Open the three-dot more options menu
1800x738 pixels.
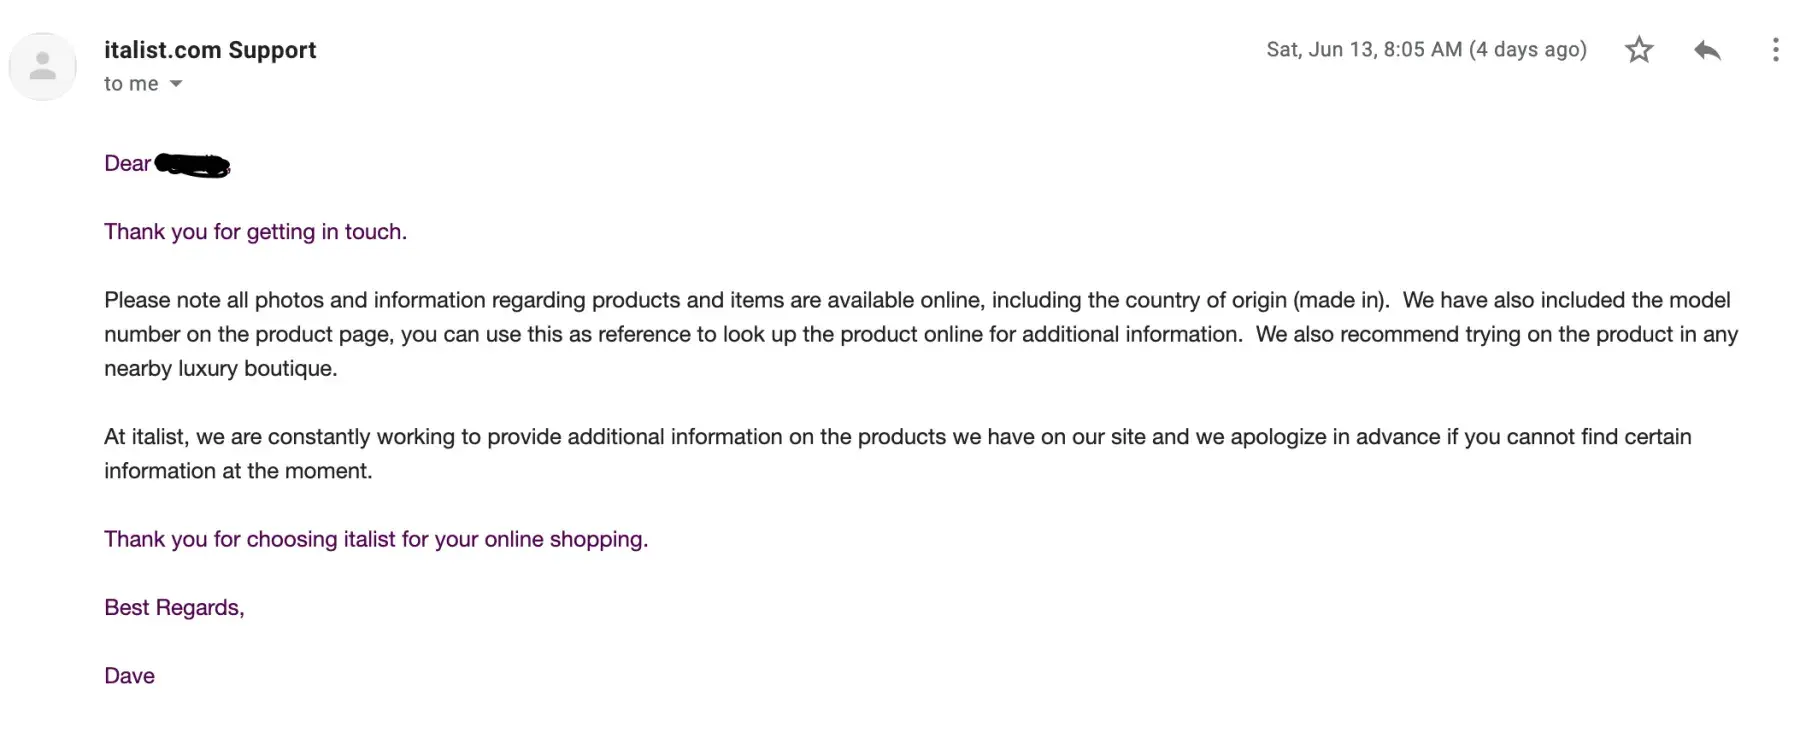pyautogui.click(x=1775, y=50)
